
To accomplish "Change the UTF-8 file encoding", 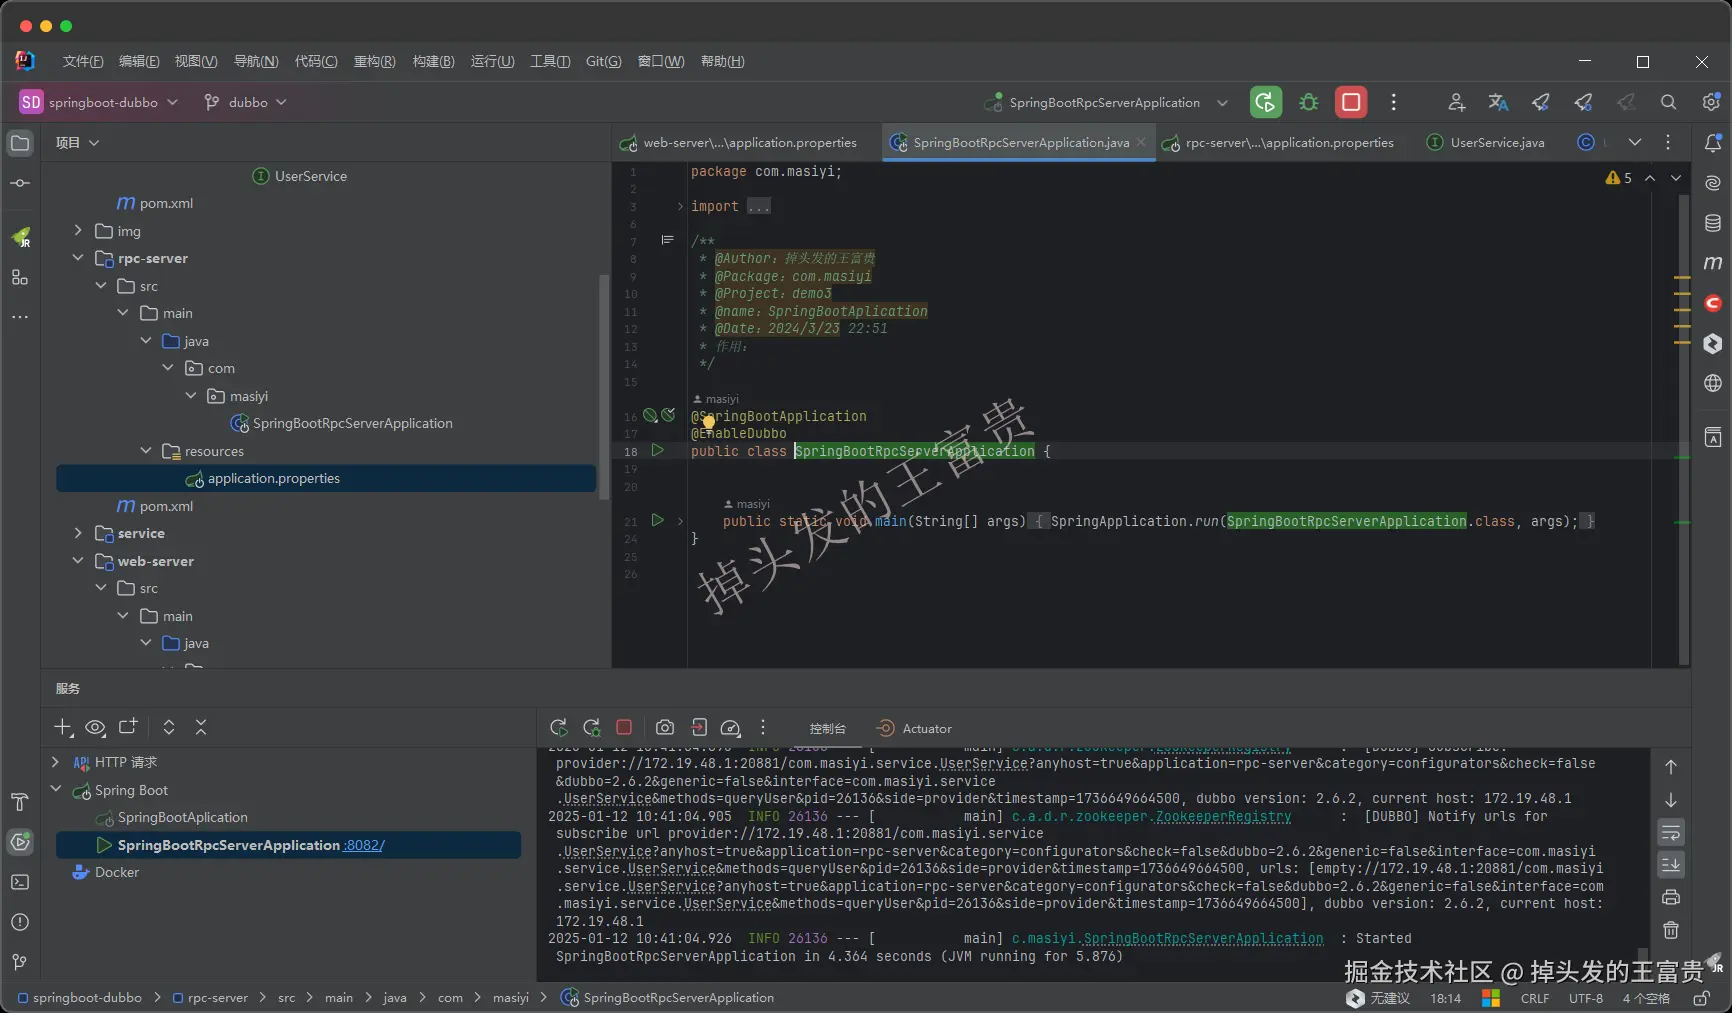I will point(1586,998).
